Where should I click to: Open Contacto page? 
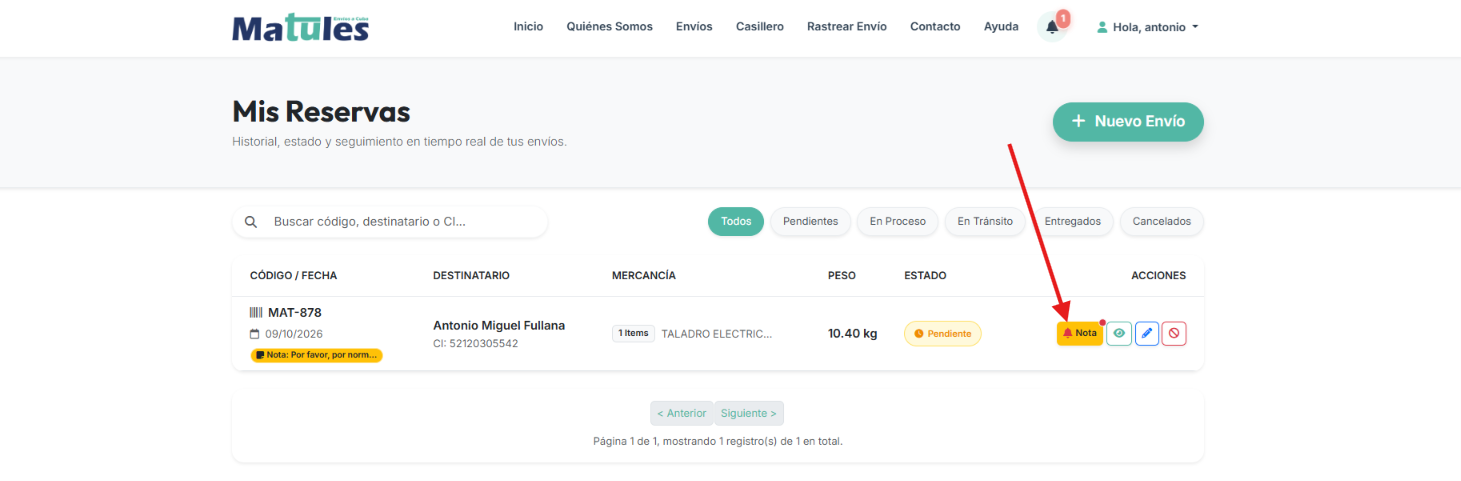click(x=935, y=27)
